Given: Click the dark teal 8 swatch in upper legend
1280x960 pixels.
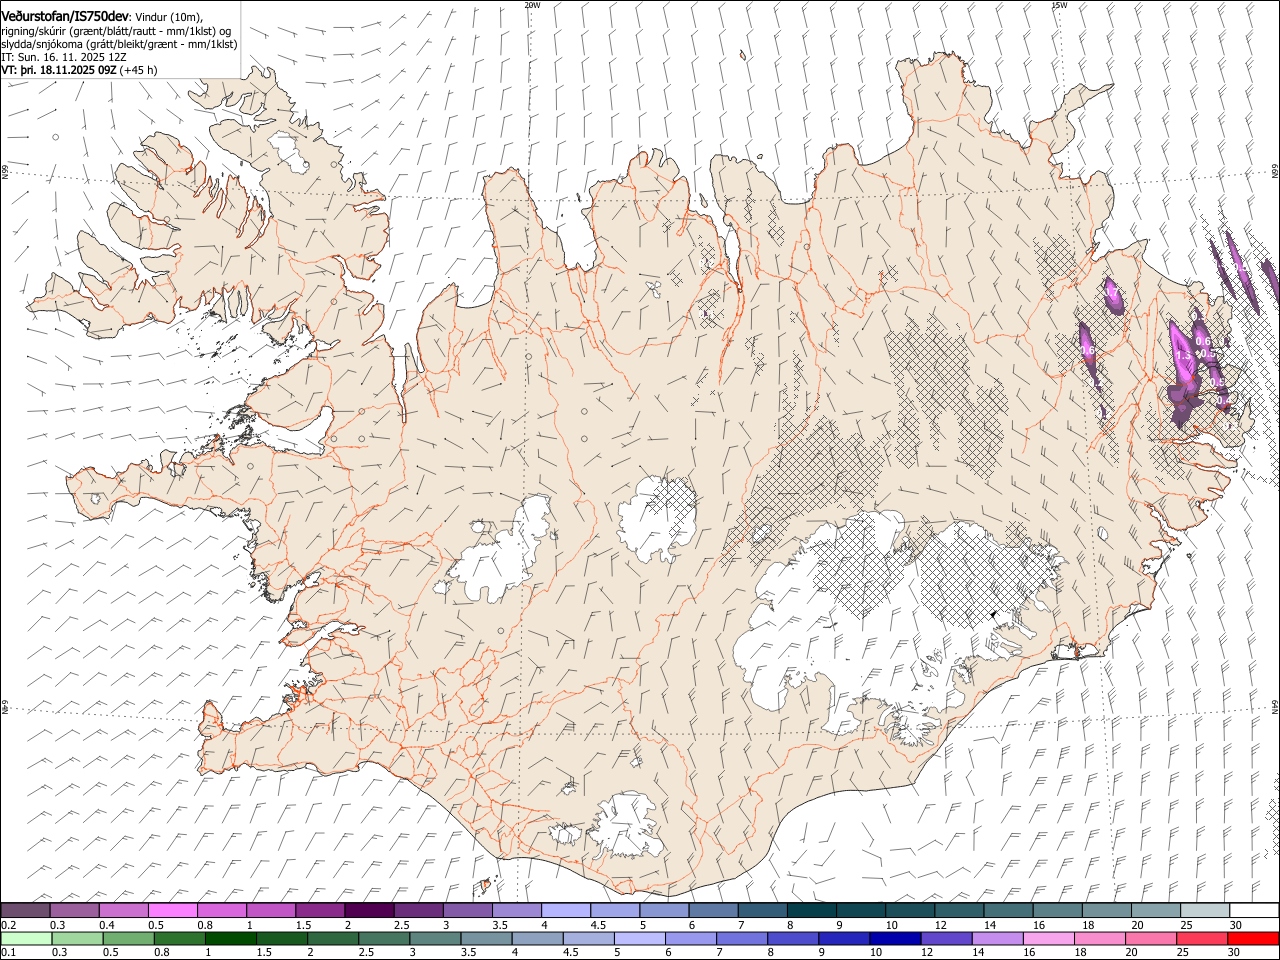Looking at the screenshot, I should [811, 911].
